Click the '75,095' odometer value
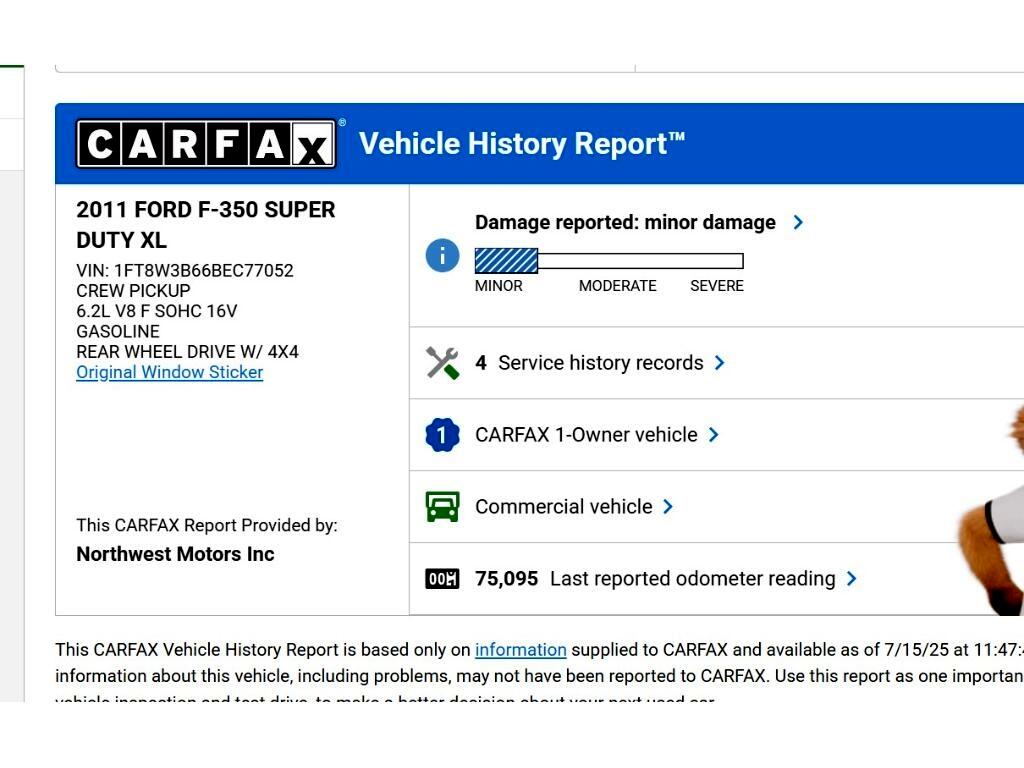 click(x=506, y=579)
